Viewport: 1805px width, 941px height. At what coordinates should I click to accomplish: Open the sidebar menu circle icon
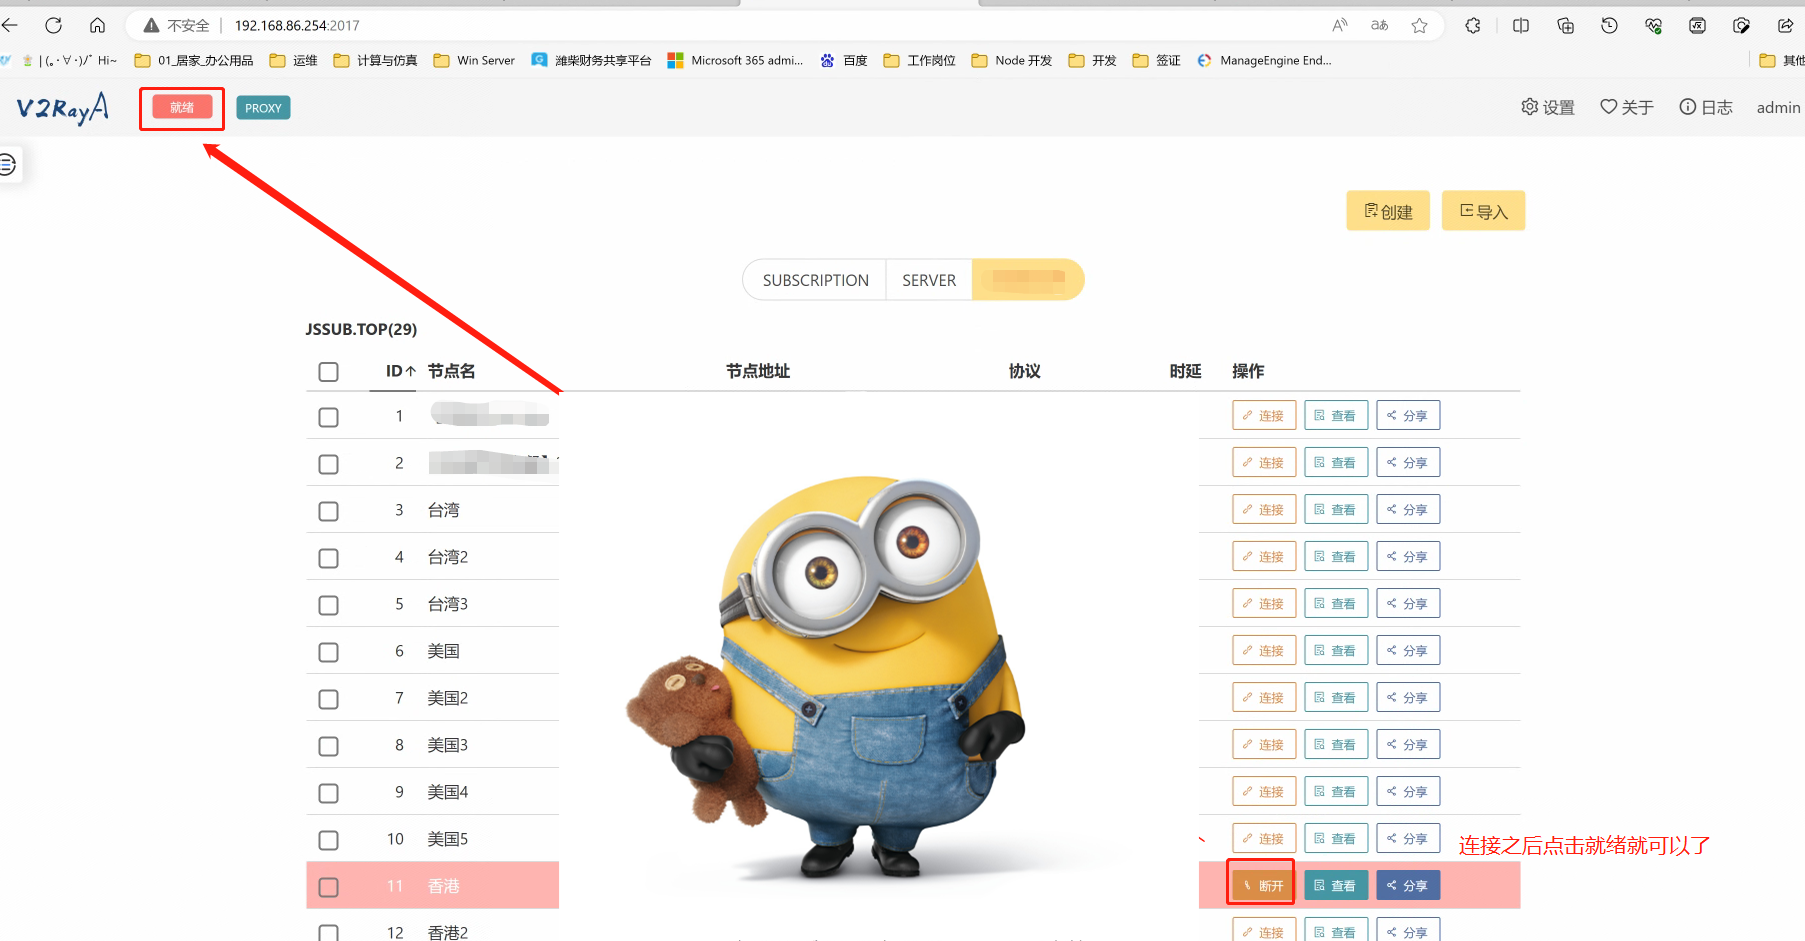tap(8, 164)
